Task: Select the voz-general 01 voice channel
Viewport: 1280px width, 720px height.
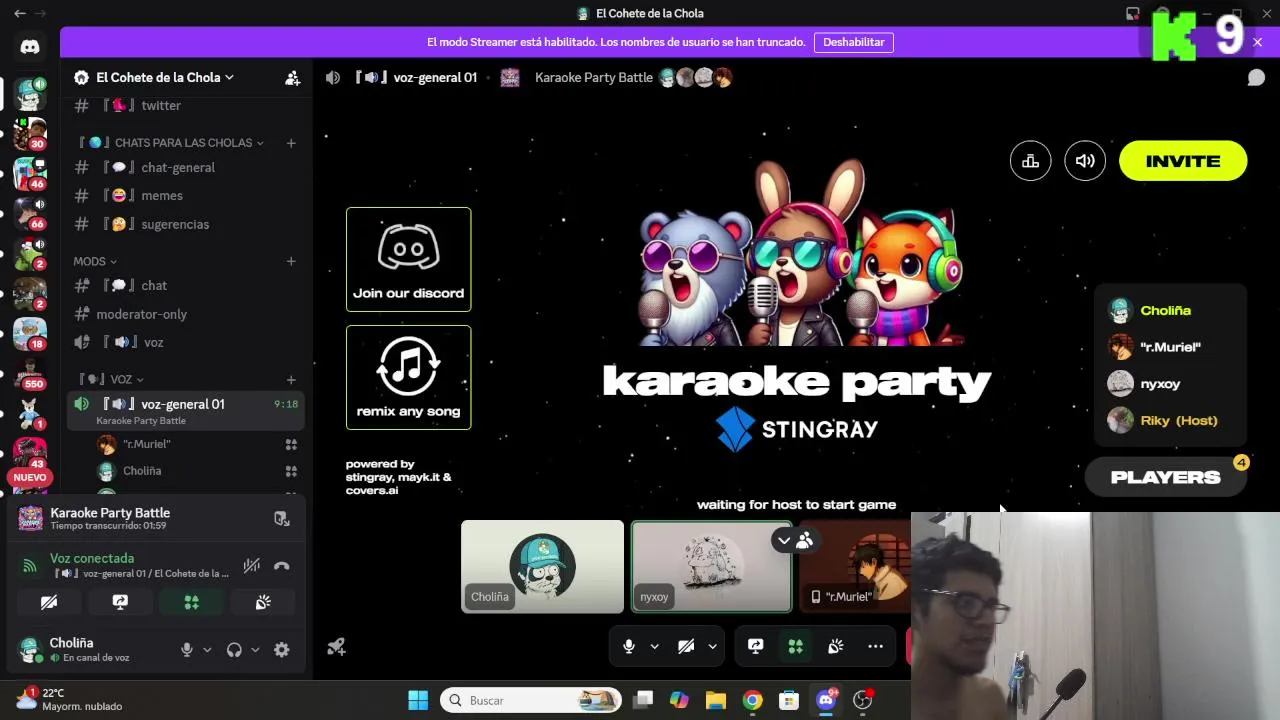Action: click(187, 410)
